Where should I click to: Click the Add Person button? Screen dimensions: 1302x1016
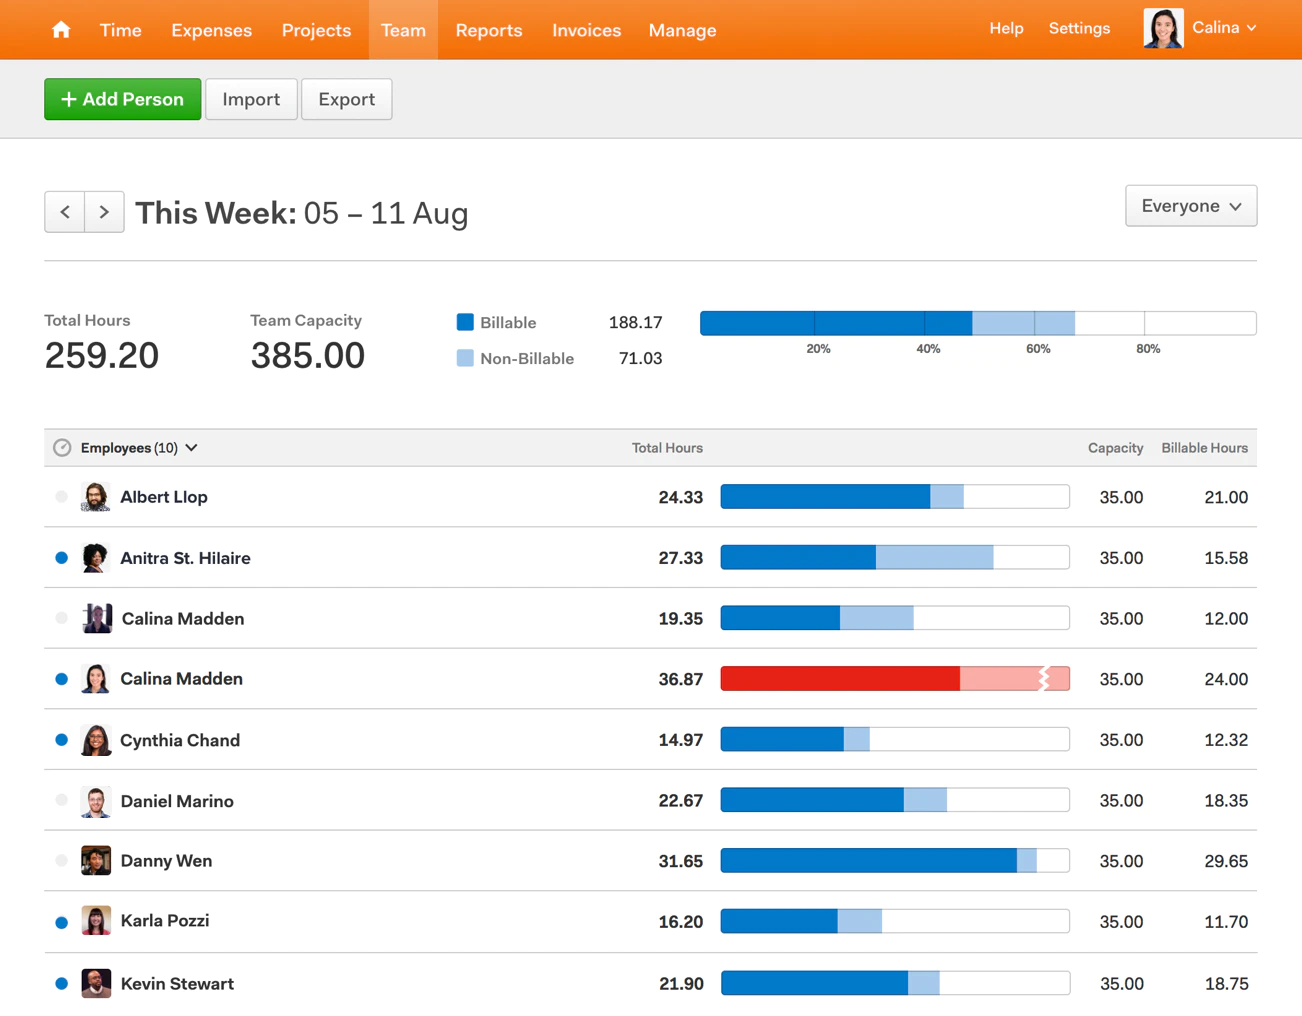(122, 99)
